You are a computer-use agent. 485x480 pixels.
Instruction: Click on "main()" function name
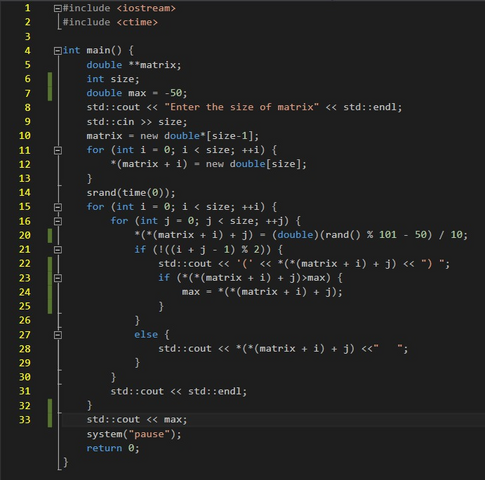[x=104, y=50]
